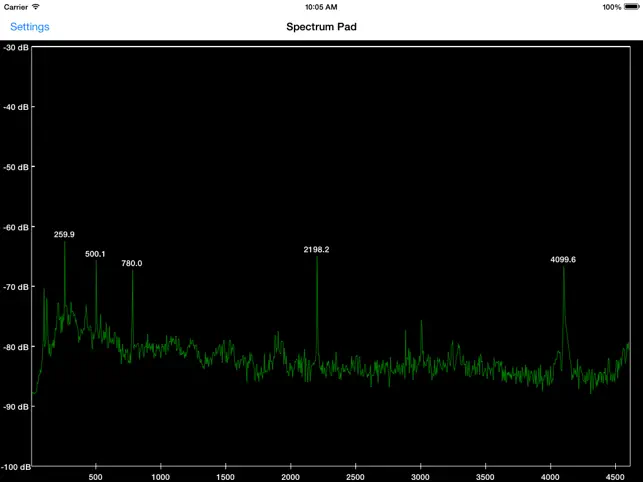Screen dimensions: 643x482
Task: Select the 259.9 peak label
Action: pyautogui.click(x=64, y=234)
